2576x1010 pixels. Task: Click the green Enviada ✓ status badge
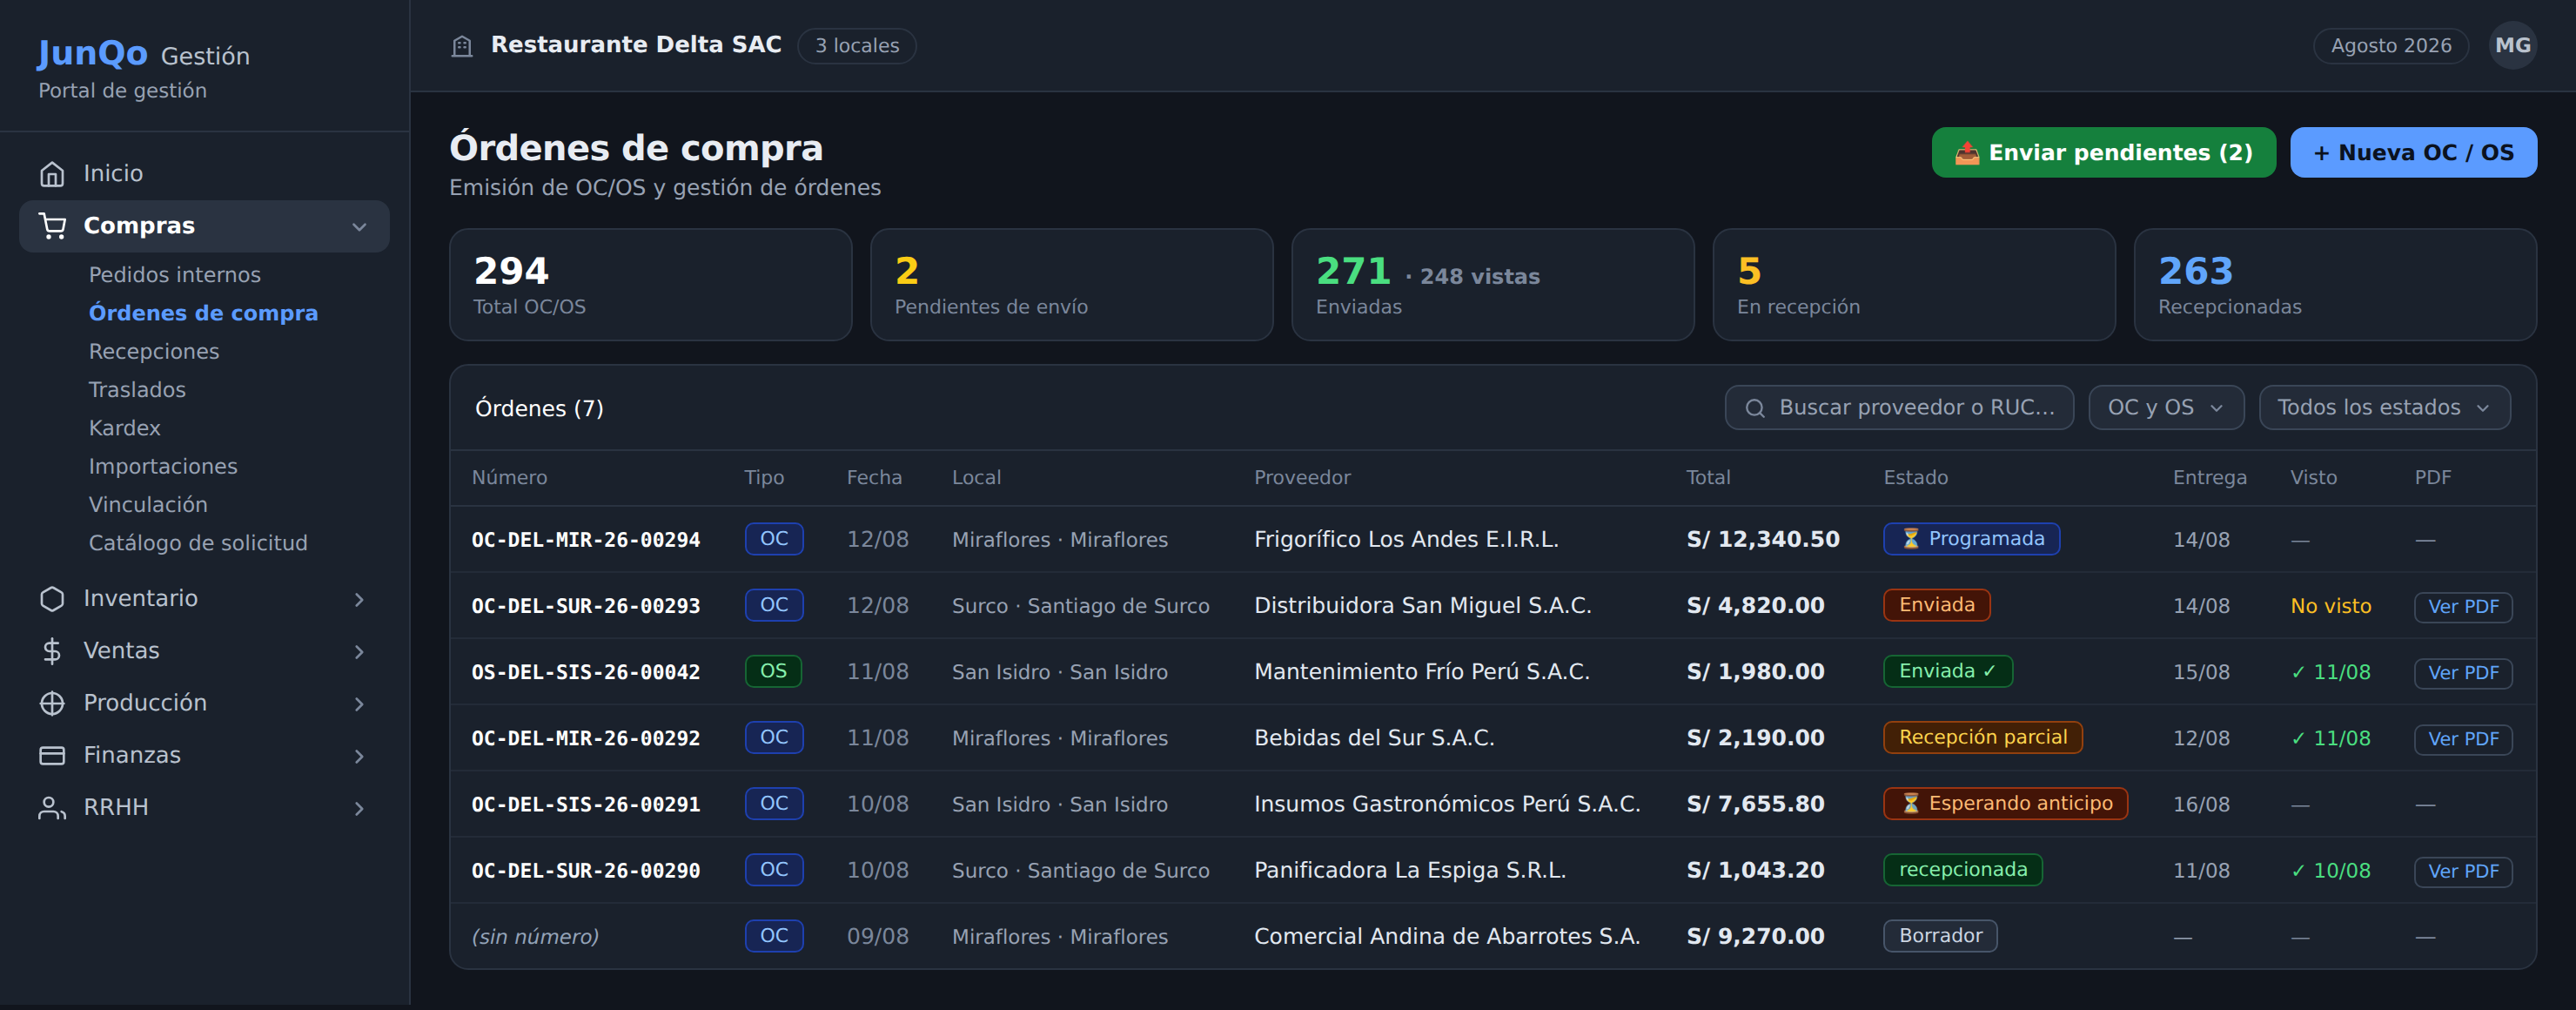pyautogui.click(x=1948, y=671)
